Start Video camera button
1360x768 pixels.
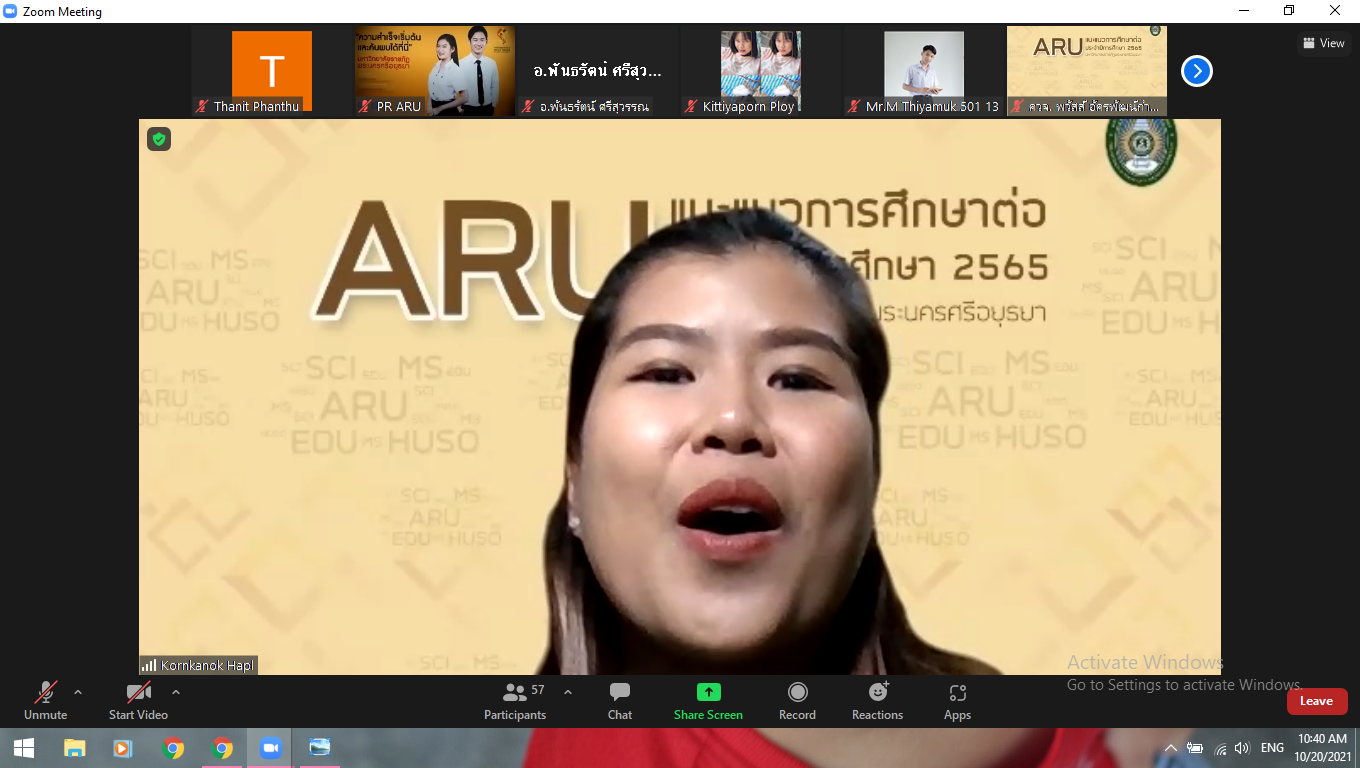pos(138,701)
